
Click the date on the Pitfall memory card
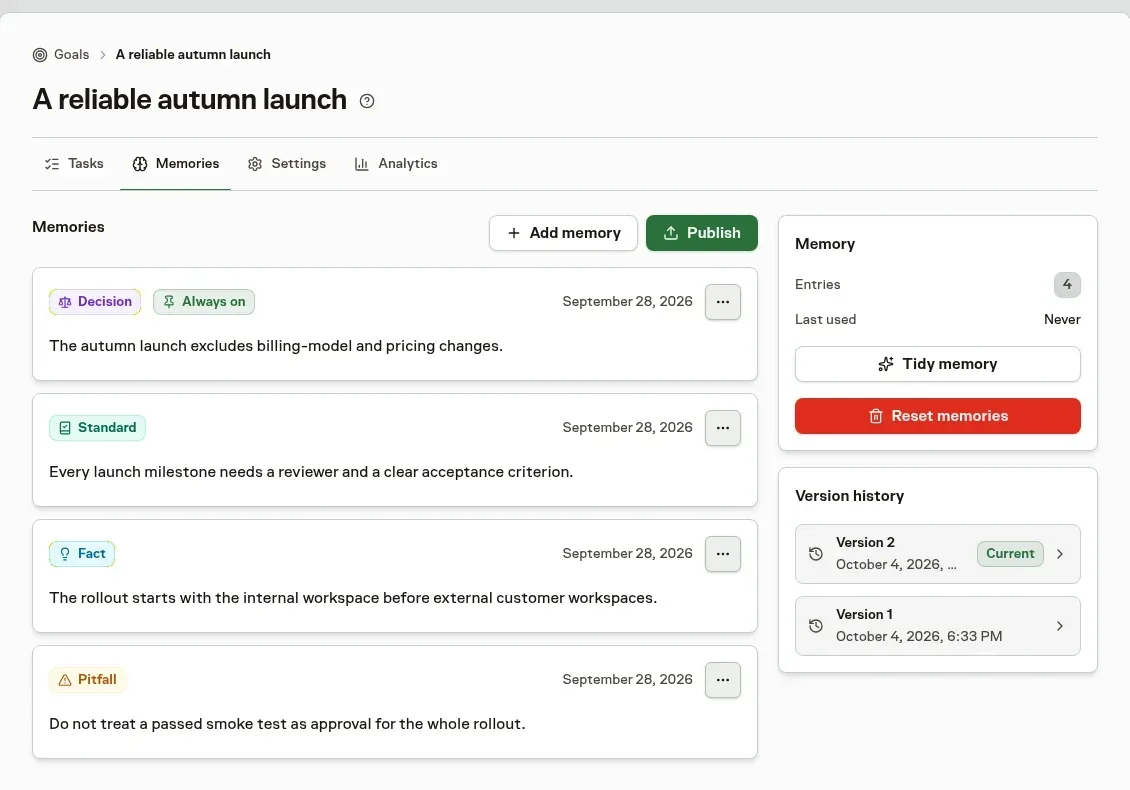(x=628, y=680)
